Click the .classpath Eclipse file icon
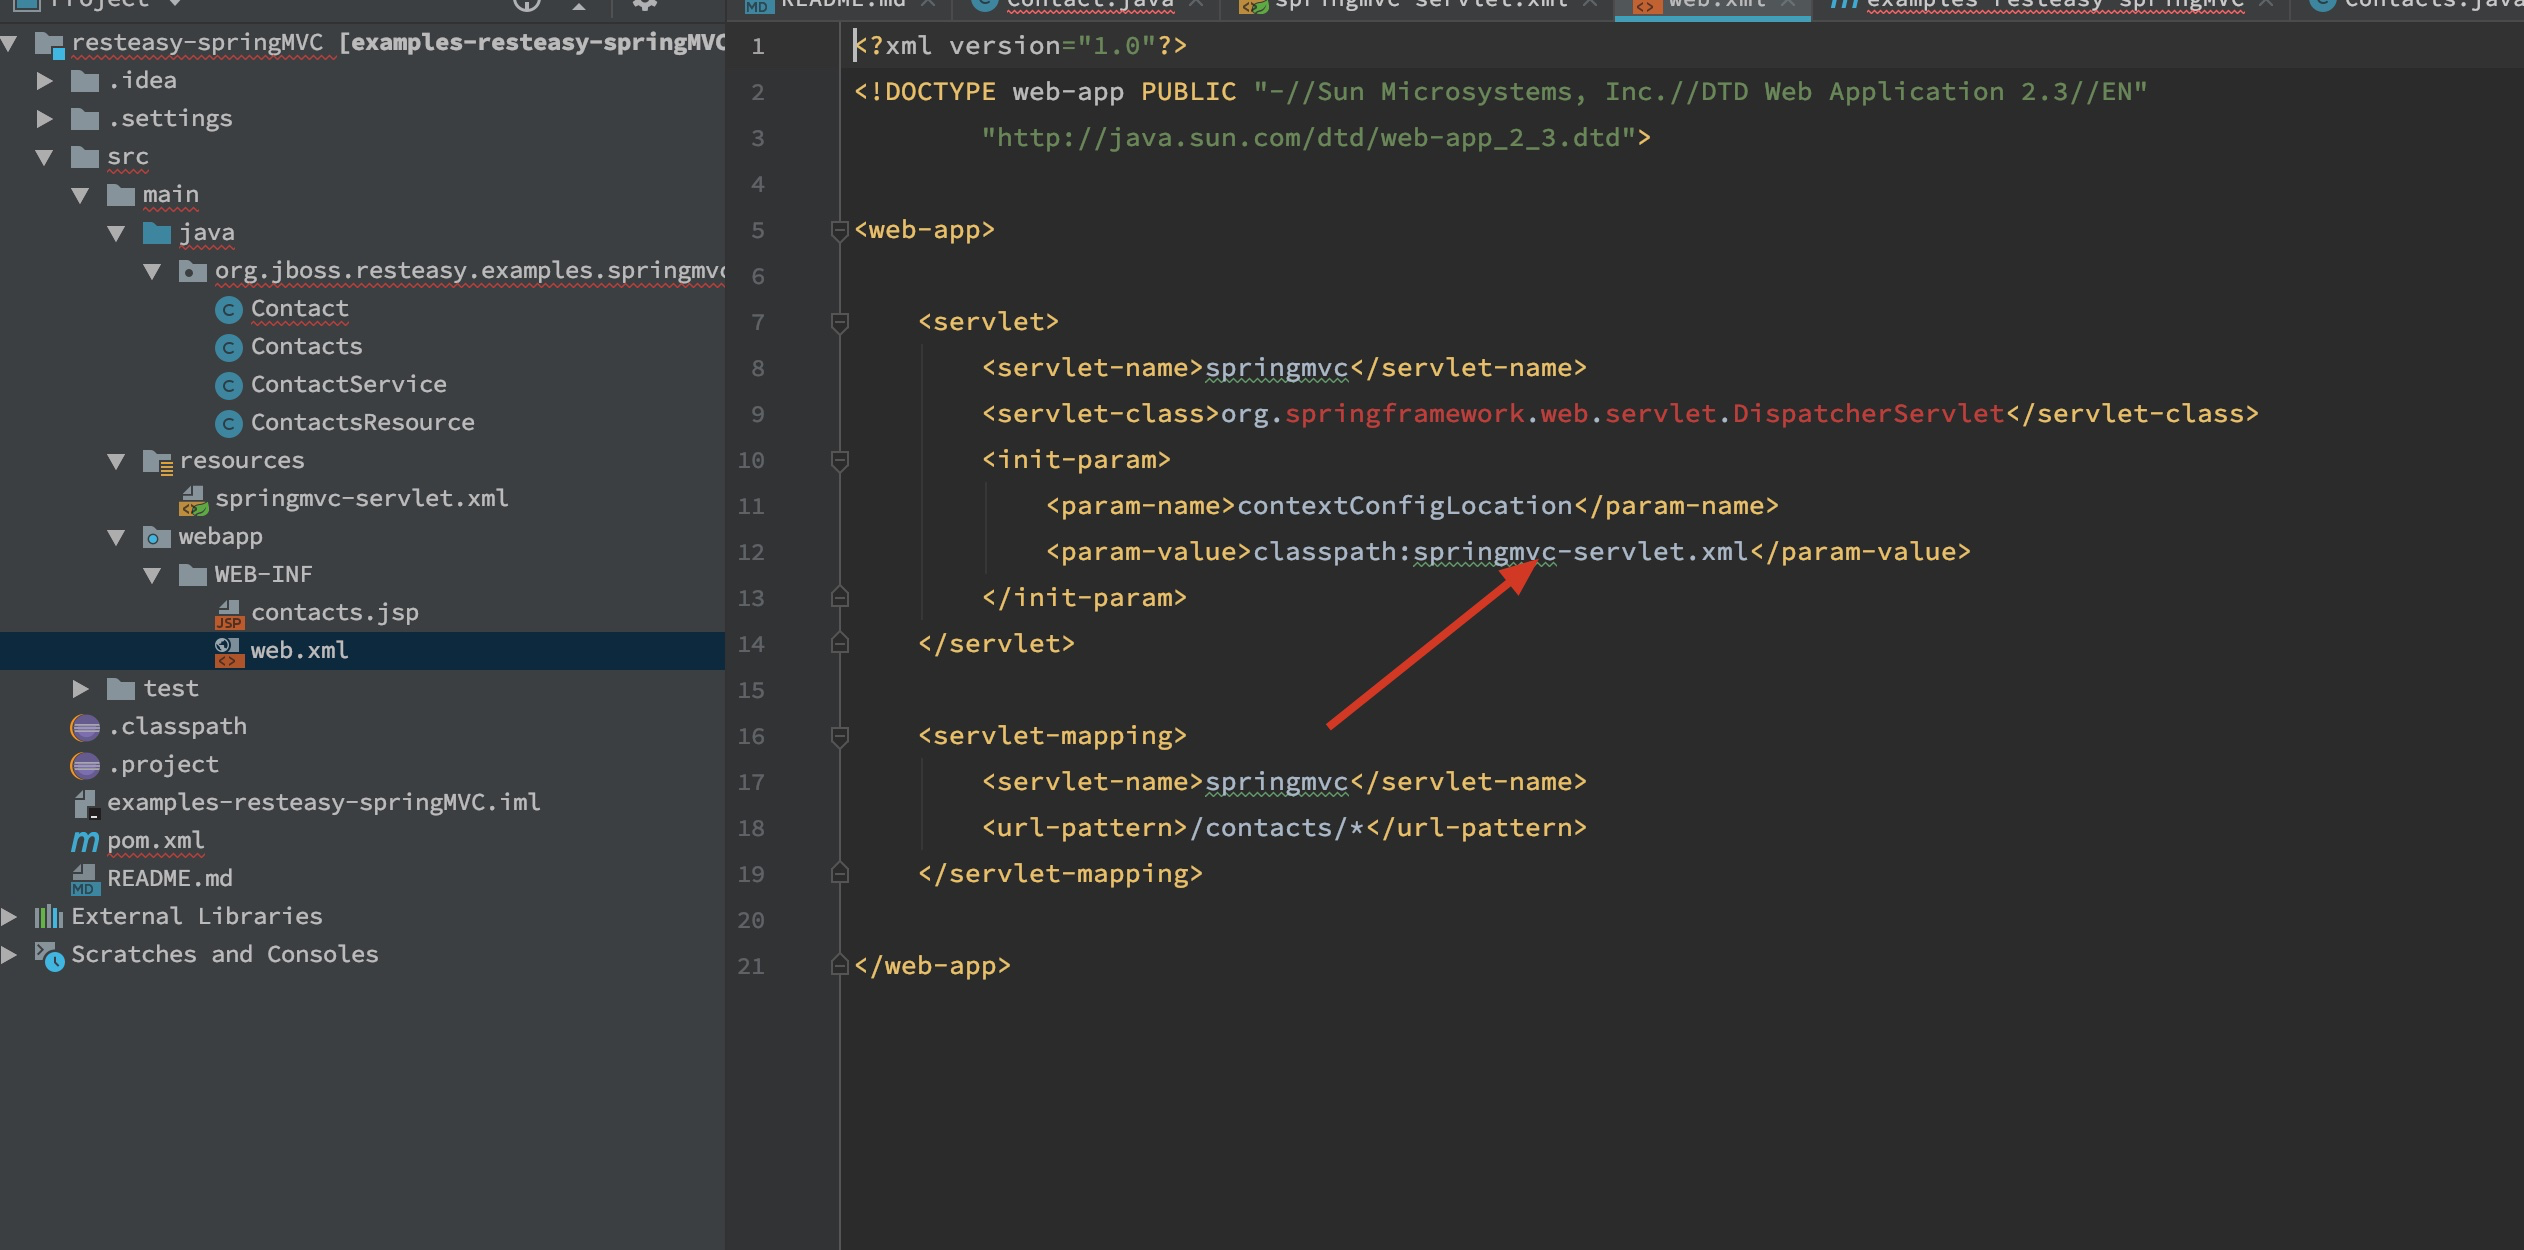2524x1250 pixels. [x=85, y=728]
